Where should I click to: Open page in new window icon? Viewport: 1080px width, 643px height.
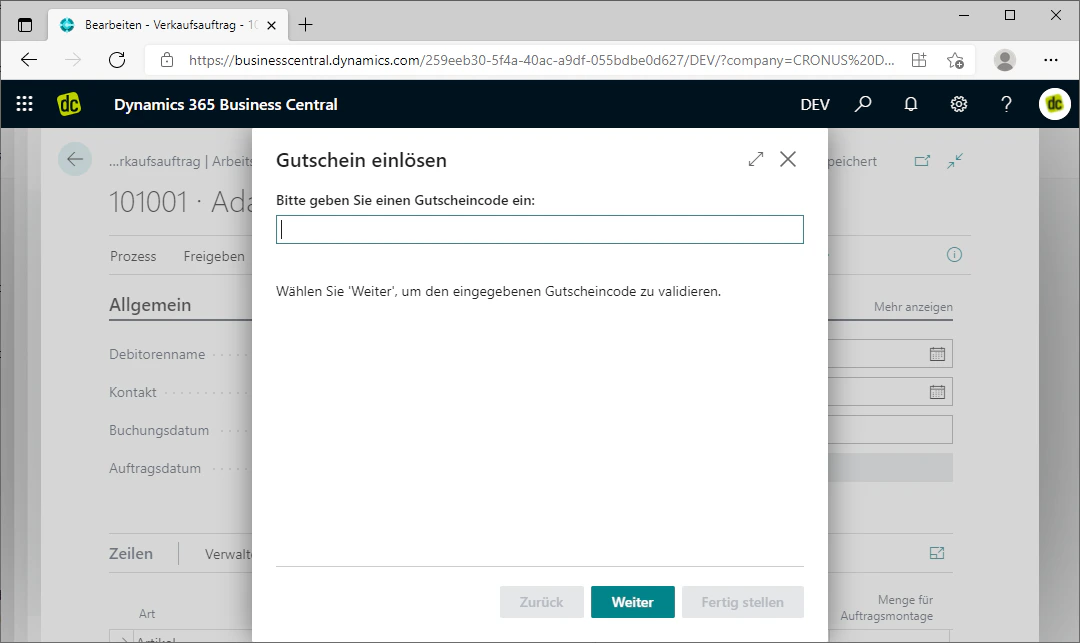point(922,160)
